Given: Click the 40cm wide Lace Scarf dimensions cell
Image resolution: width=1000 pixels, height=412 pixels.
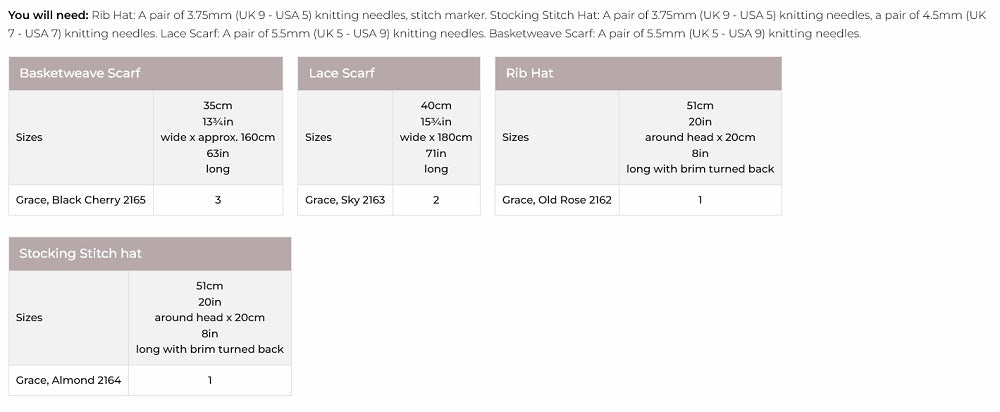Looking at the screenshot, I should tap(436, 137).
